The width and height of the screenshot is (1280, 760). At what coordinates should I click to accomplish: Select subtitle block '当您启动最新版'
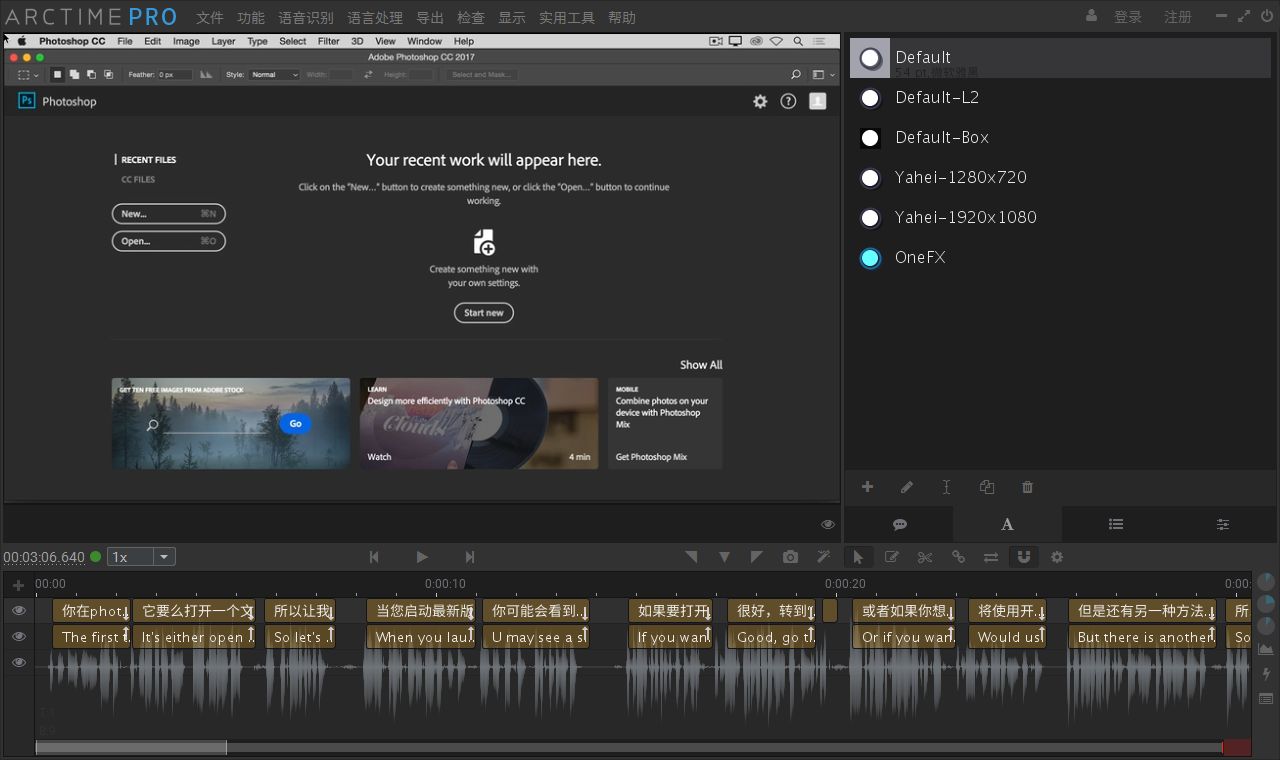point(421,611)
